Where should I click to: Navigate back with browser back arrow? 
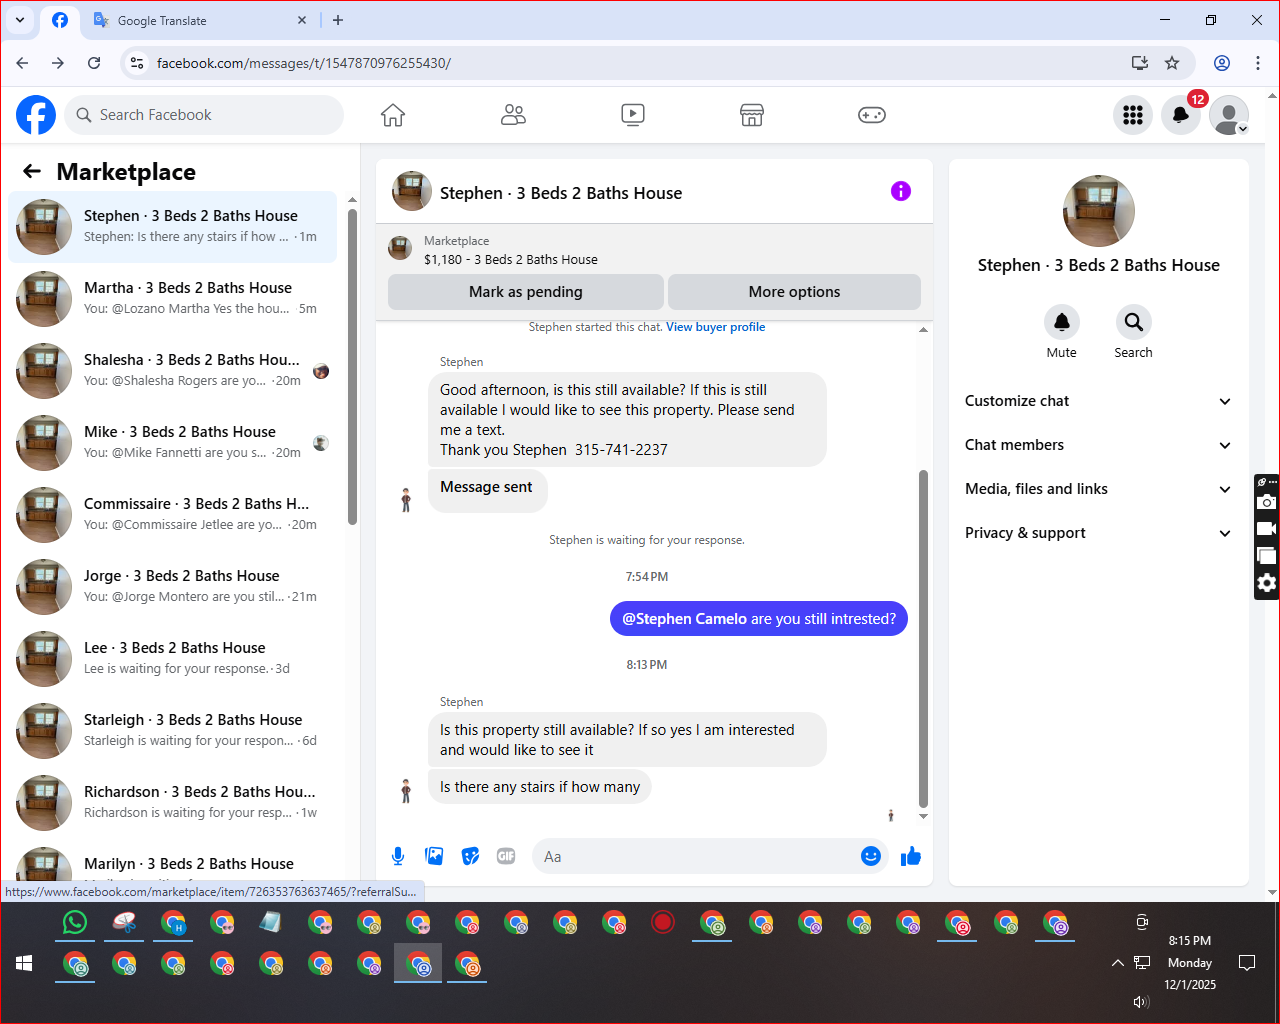pos(22,63)
